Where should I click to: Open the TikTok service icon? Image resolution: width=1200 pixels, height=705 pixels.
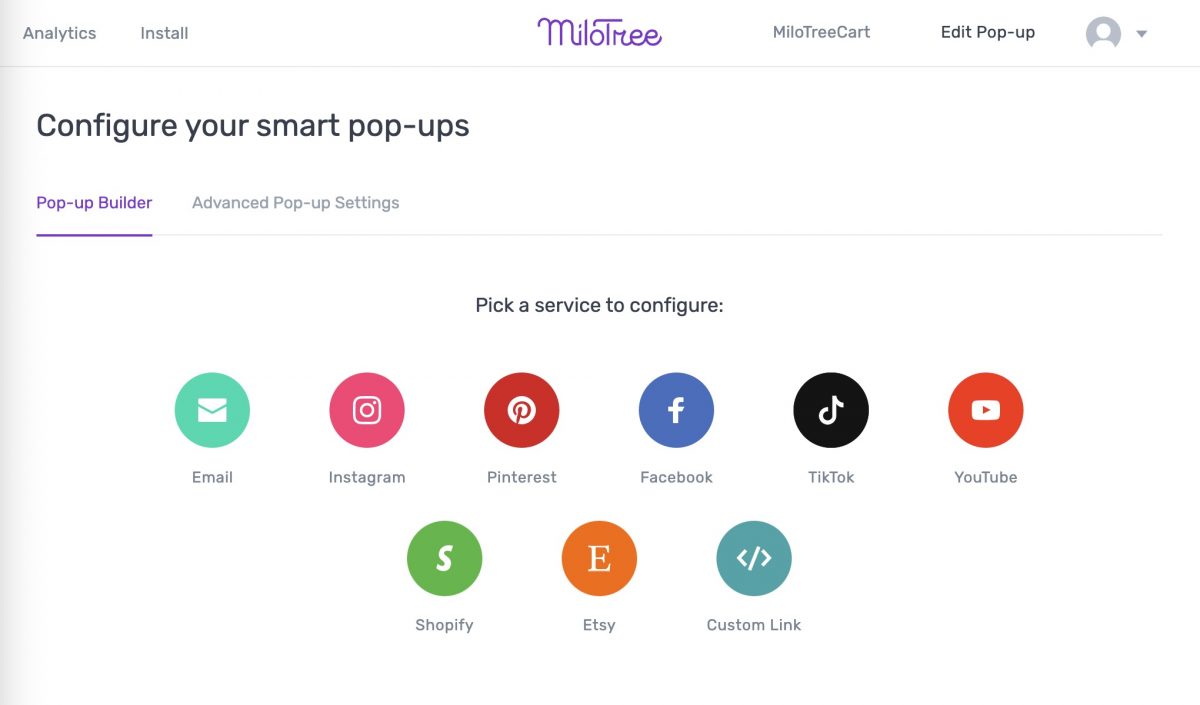[x=831, y=410]
